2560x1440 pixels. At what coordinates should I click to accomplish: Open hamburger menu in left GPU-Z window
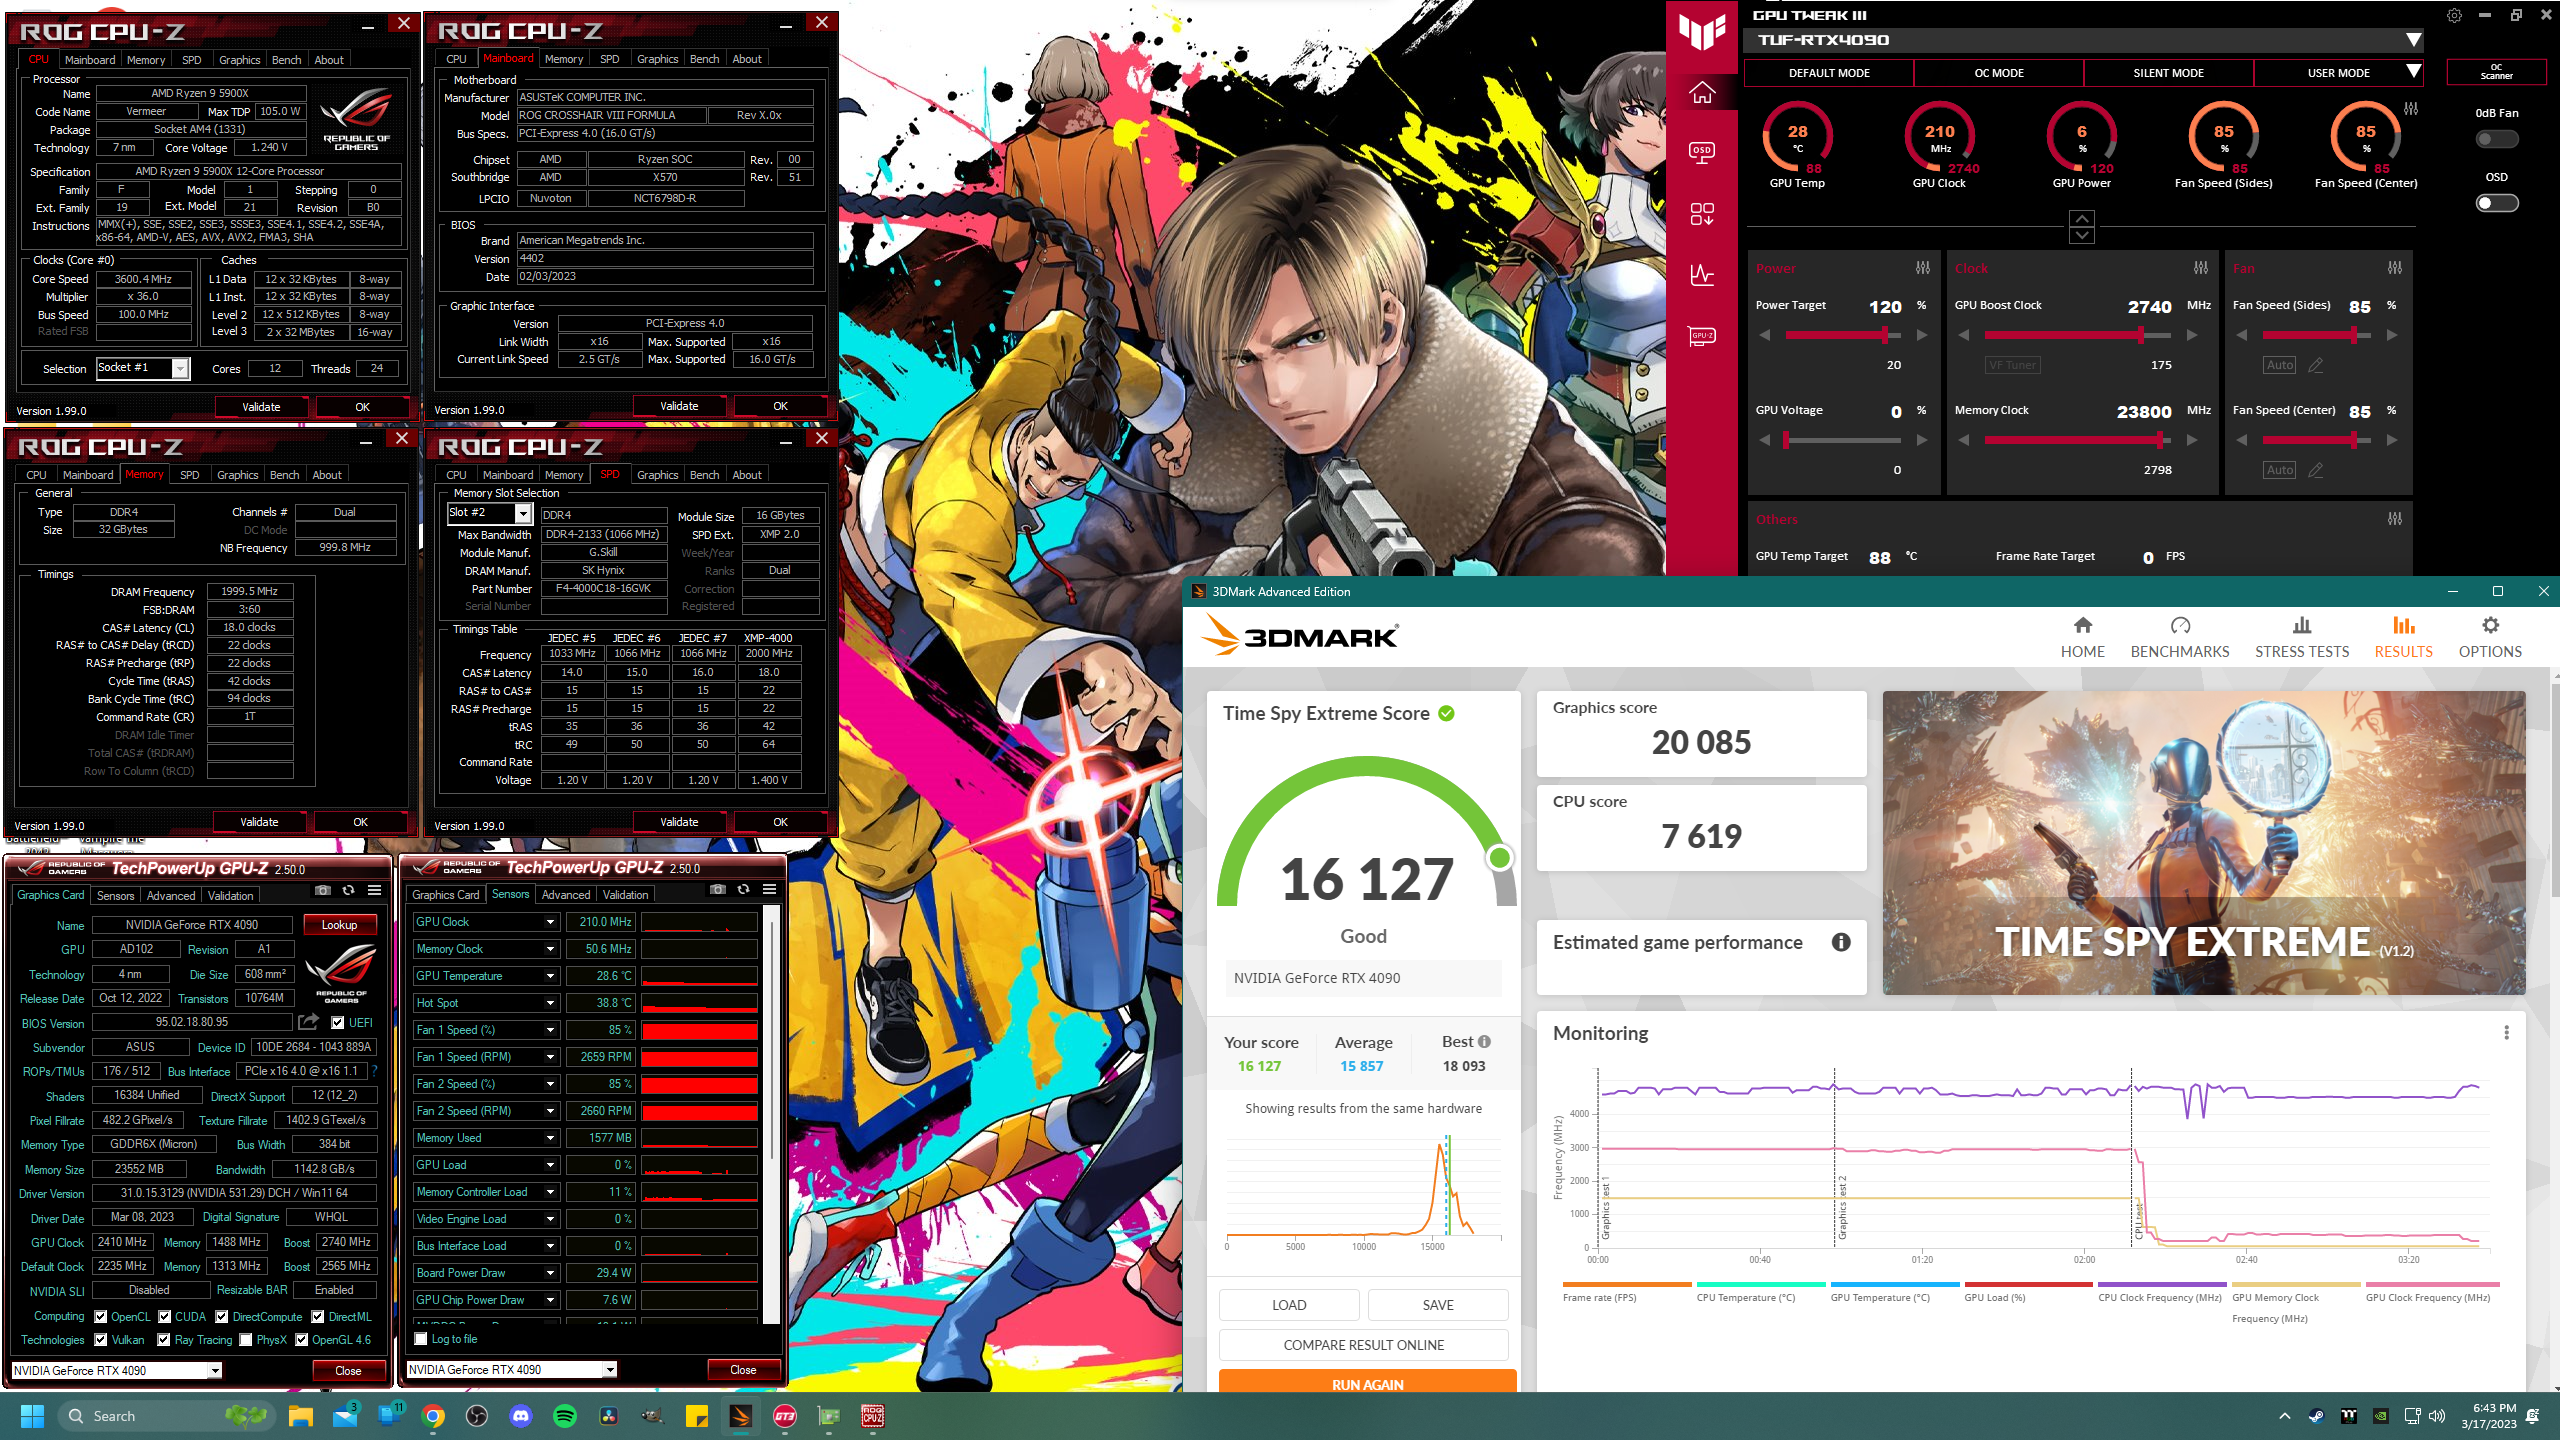point(374,890)
